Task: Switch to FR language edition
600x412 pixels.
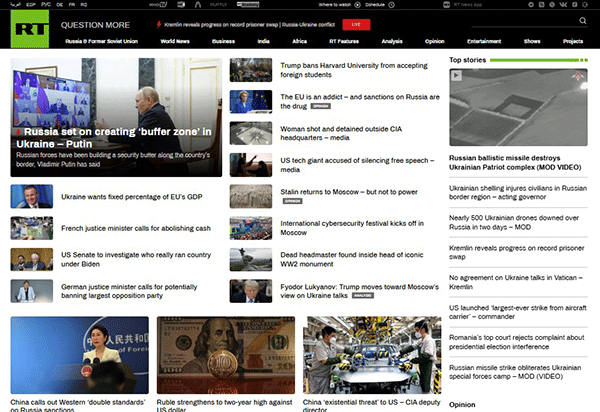Action: pyautogui.click(x=72, y=5)
